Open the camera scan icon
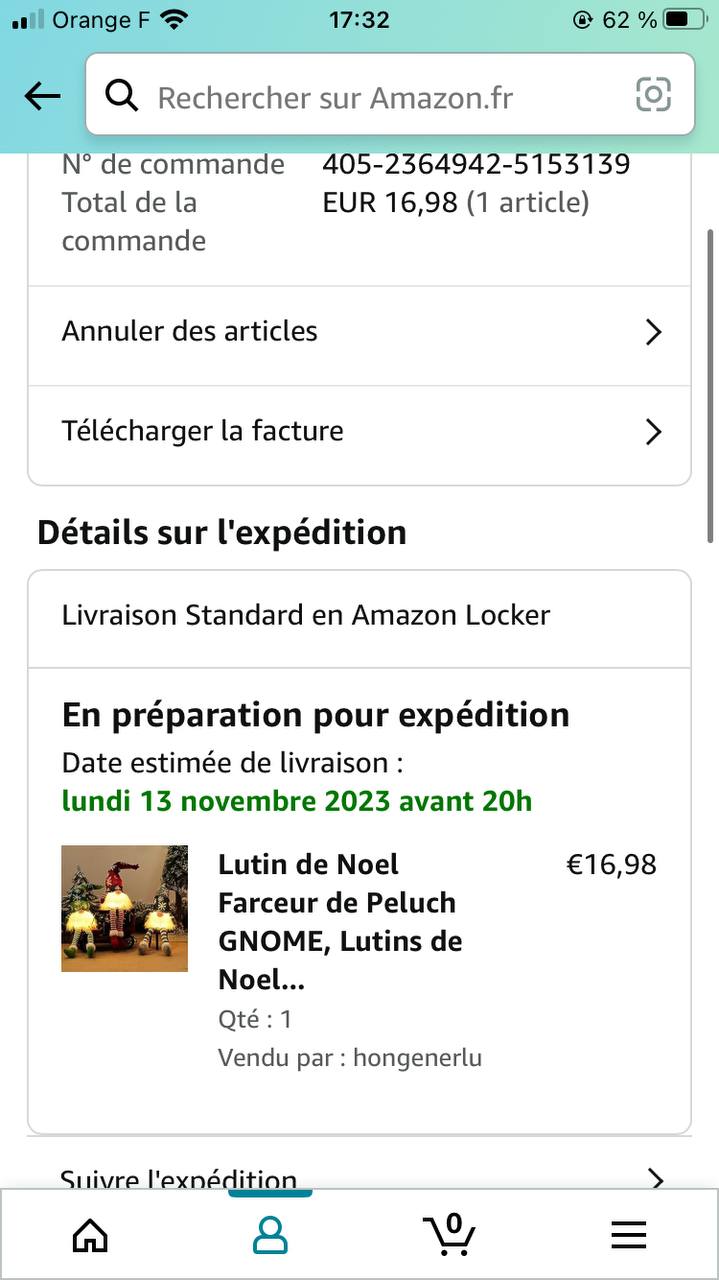The height and width of the screenshot is (1280, 719). tap(653, 95)
